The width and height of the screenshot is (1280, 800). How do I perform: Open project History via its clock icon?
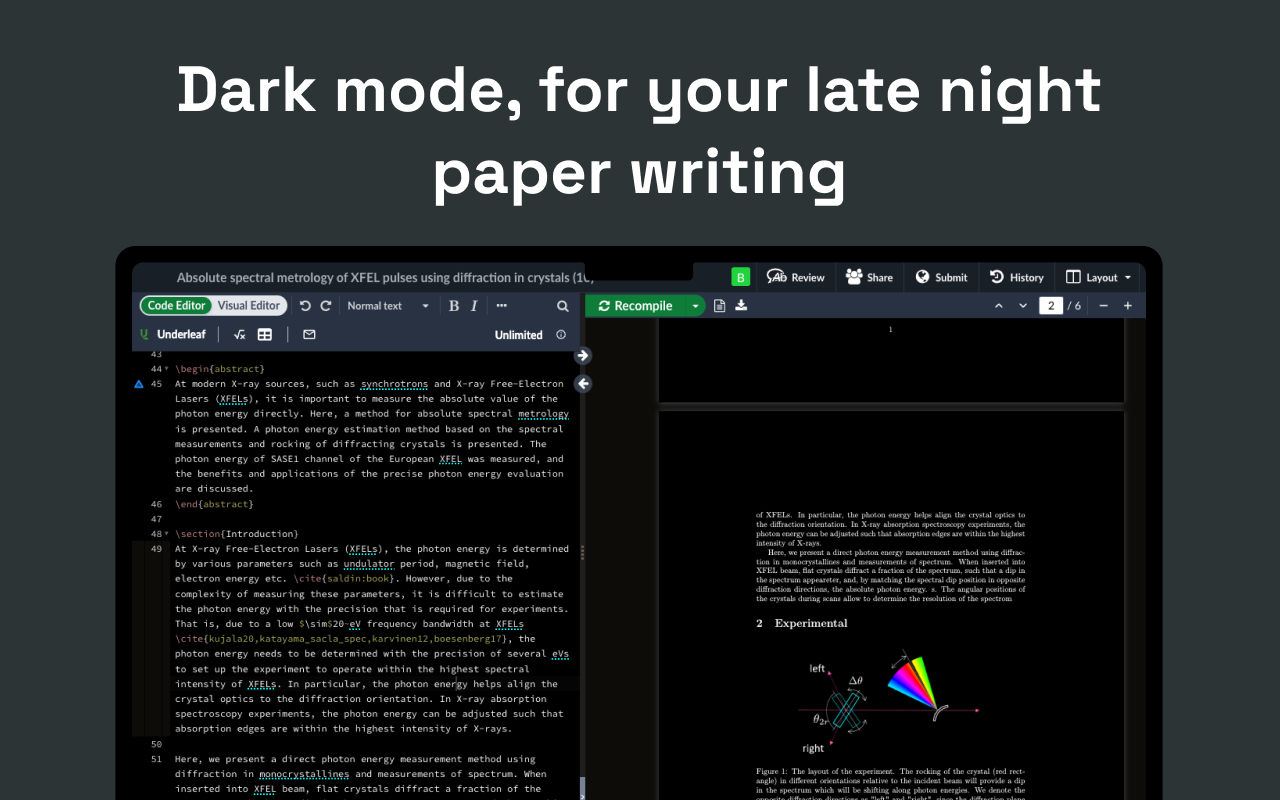(1016, 277)
